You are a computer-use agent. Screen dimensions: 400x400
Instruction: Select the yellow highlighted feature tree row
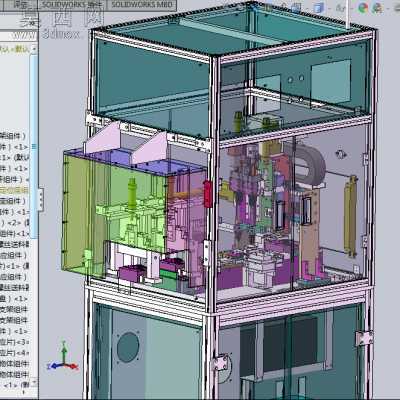pos(14,190)
